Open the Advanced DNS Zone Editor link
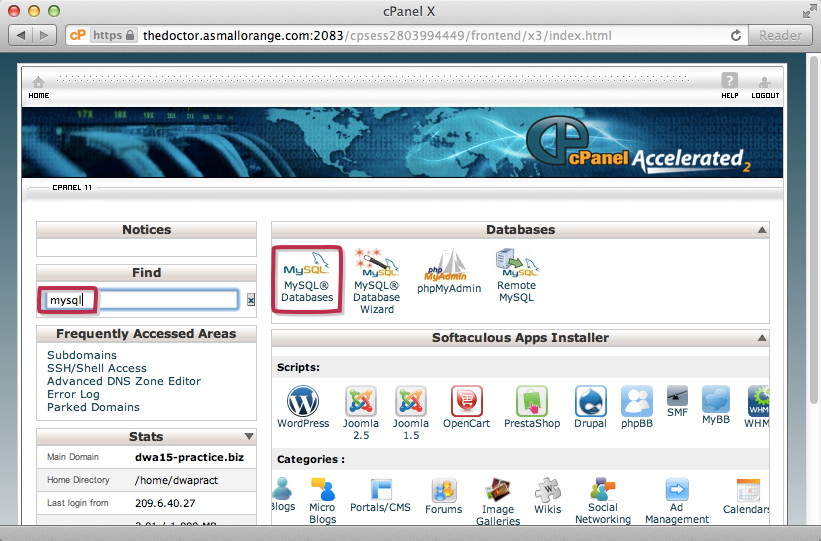This screenshot has height=541, width=821. (x=124, y=381)
